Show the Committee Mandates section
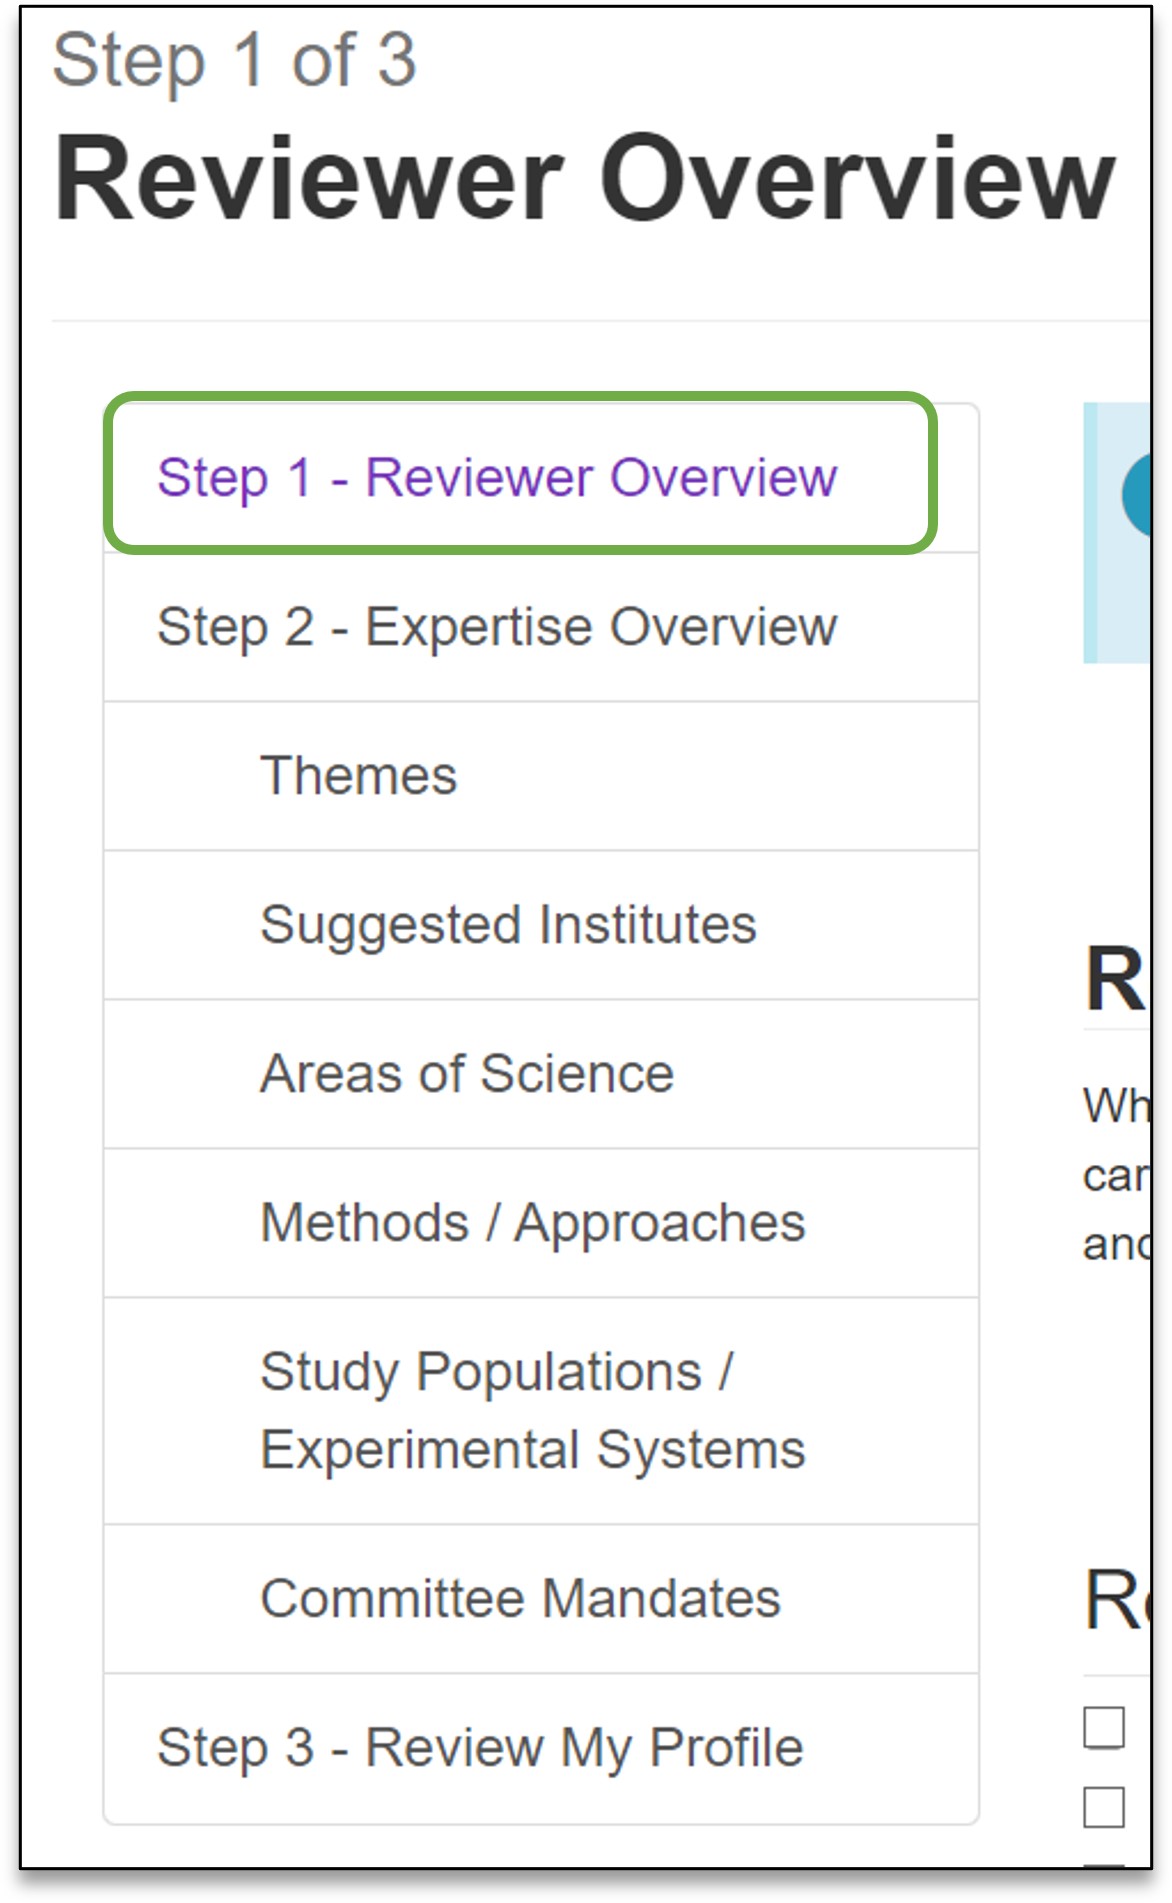The height and width of the screenshot is (1903, 1172). click(520, 1599)
